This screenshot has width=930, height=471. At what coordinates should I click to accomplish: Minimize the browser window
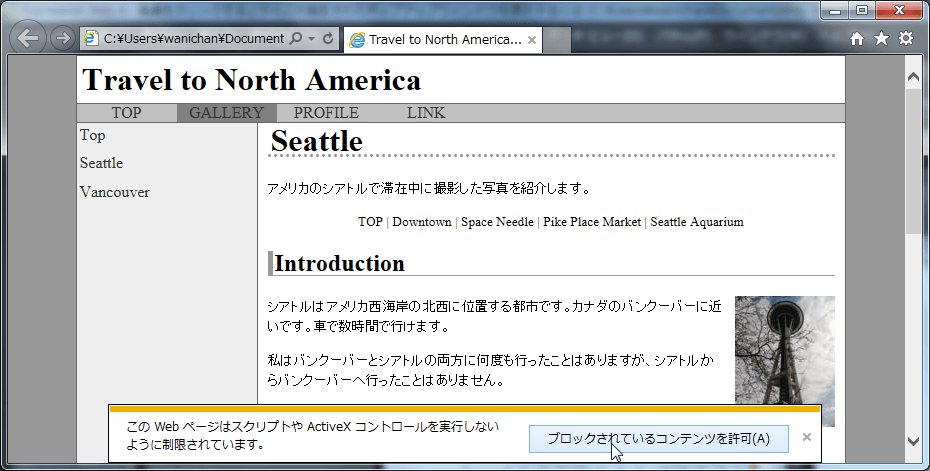(x=835, y=10)
